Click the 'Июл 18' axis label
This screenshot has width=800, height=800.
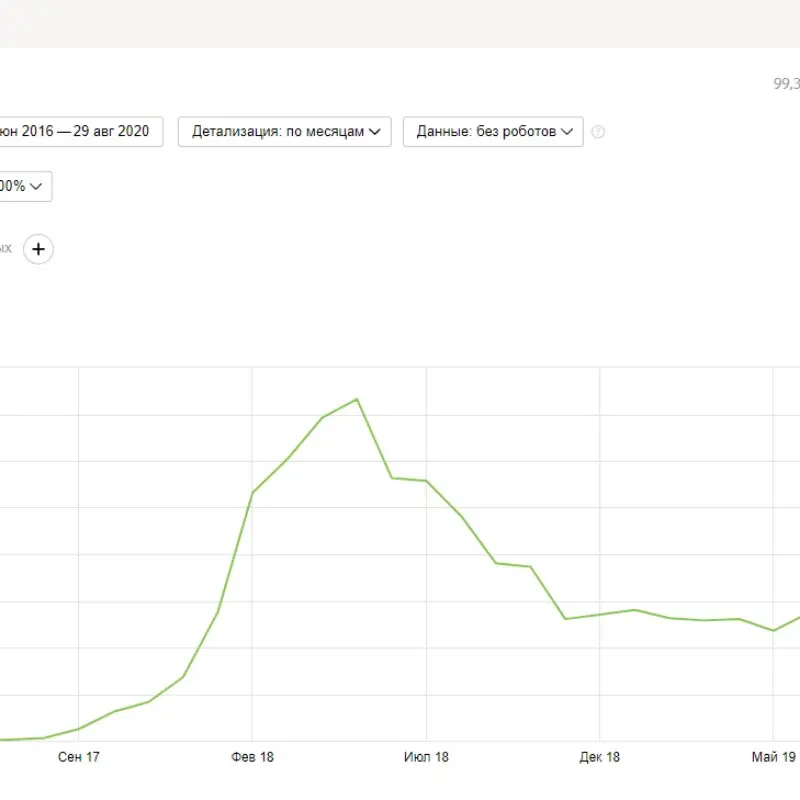point(426,757)
